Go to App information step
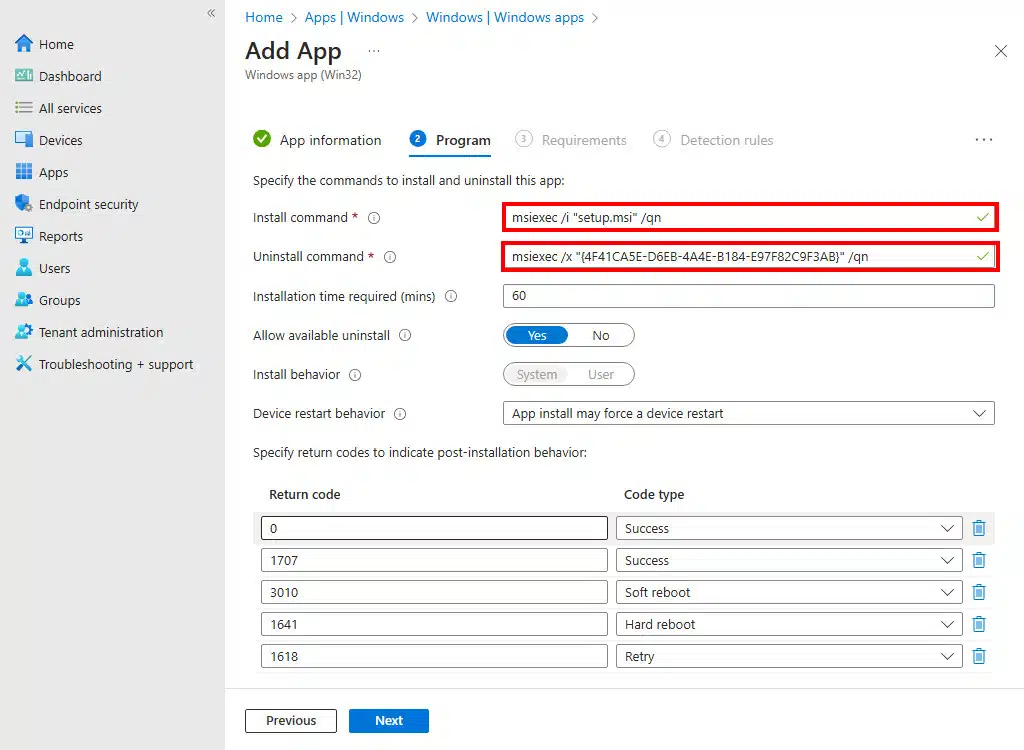The image size is (1024, 750). [x=317, y=140]
